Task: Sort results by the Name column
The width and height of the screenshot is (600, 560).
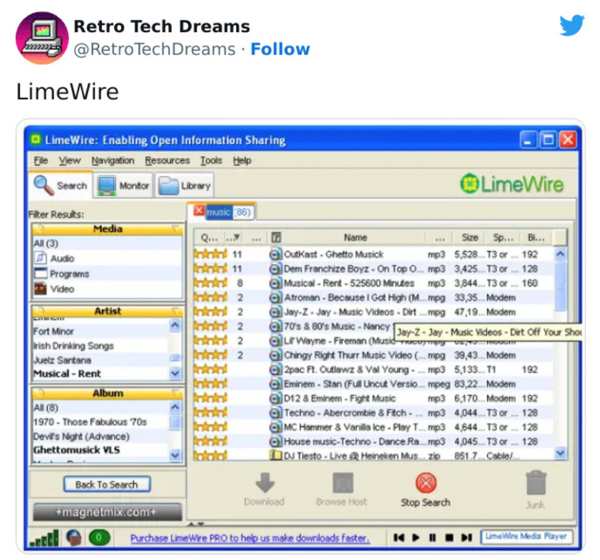Action: click(x=355, y=237)
